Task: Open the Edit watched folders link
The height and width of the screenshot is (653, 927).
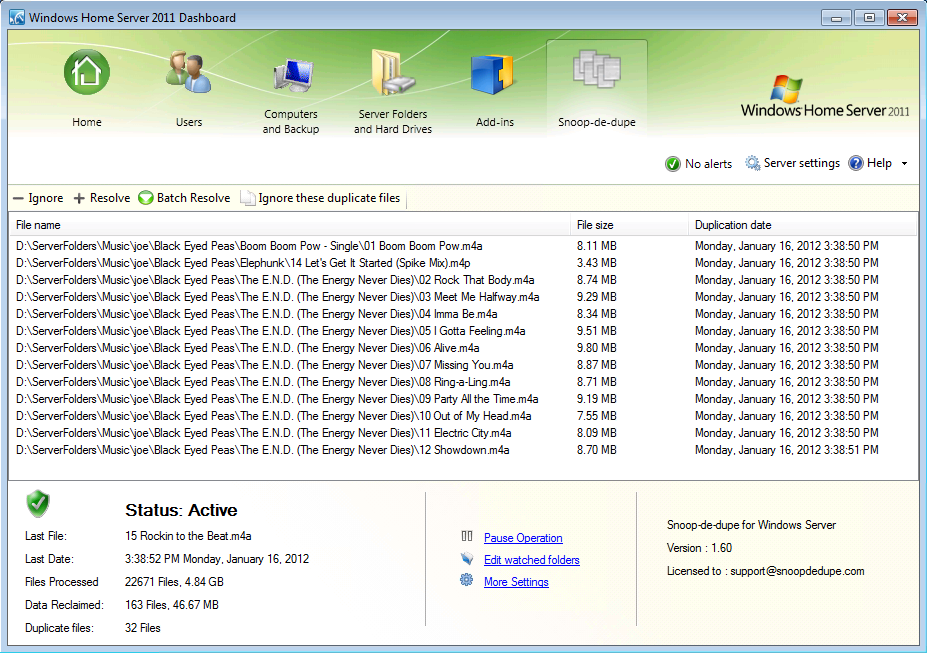Action: coord(531,560)
